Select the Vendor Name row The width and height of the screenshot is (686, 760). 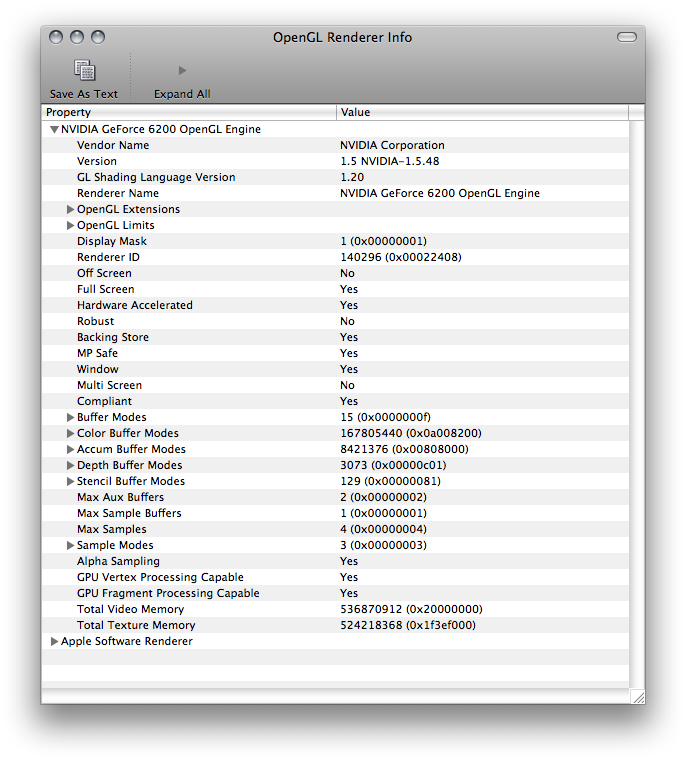[335, 145]
